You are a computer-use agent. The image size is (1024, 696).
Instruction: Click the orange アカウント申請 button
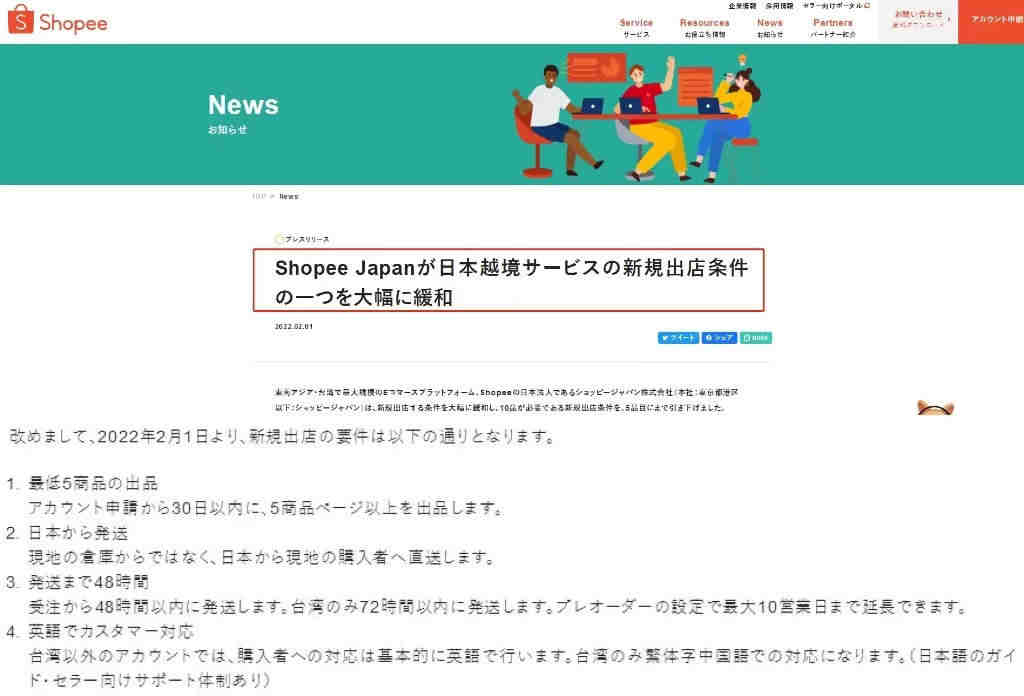991,22
